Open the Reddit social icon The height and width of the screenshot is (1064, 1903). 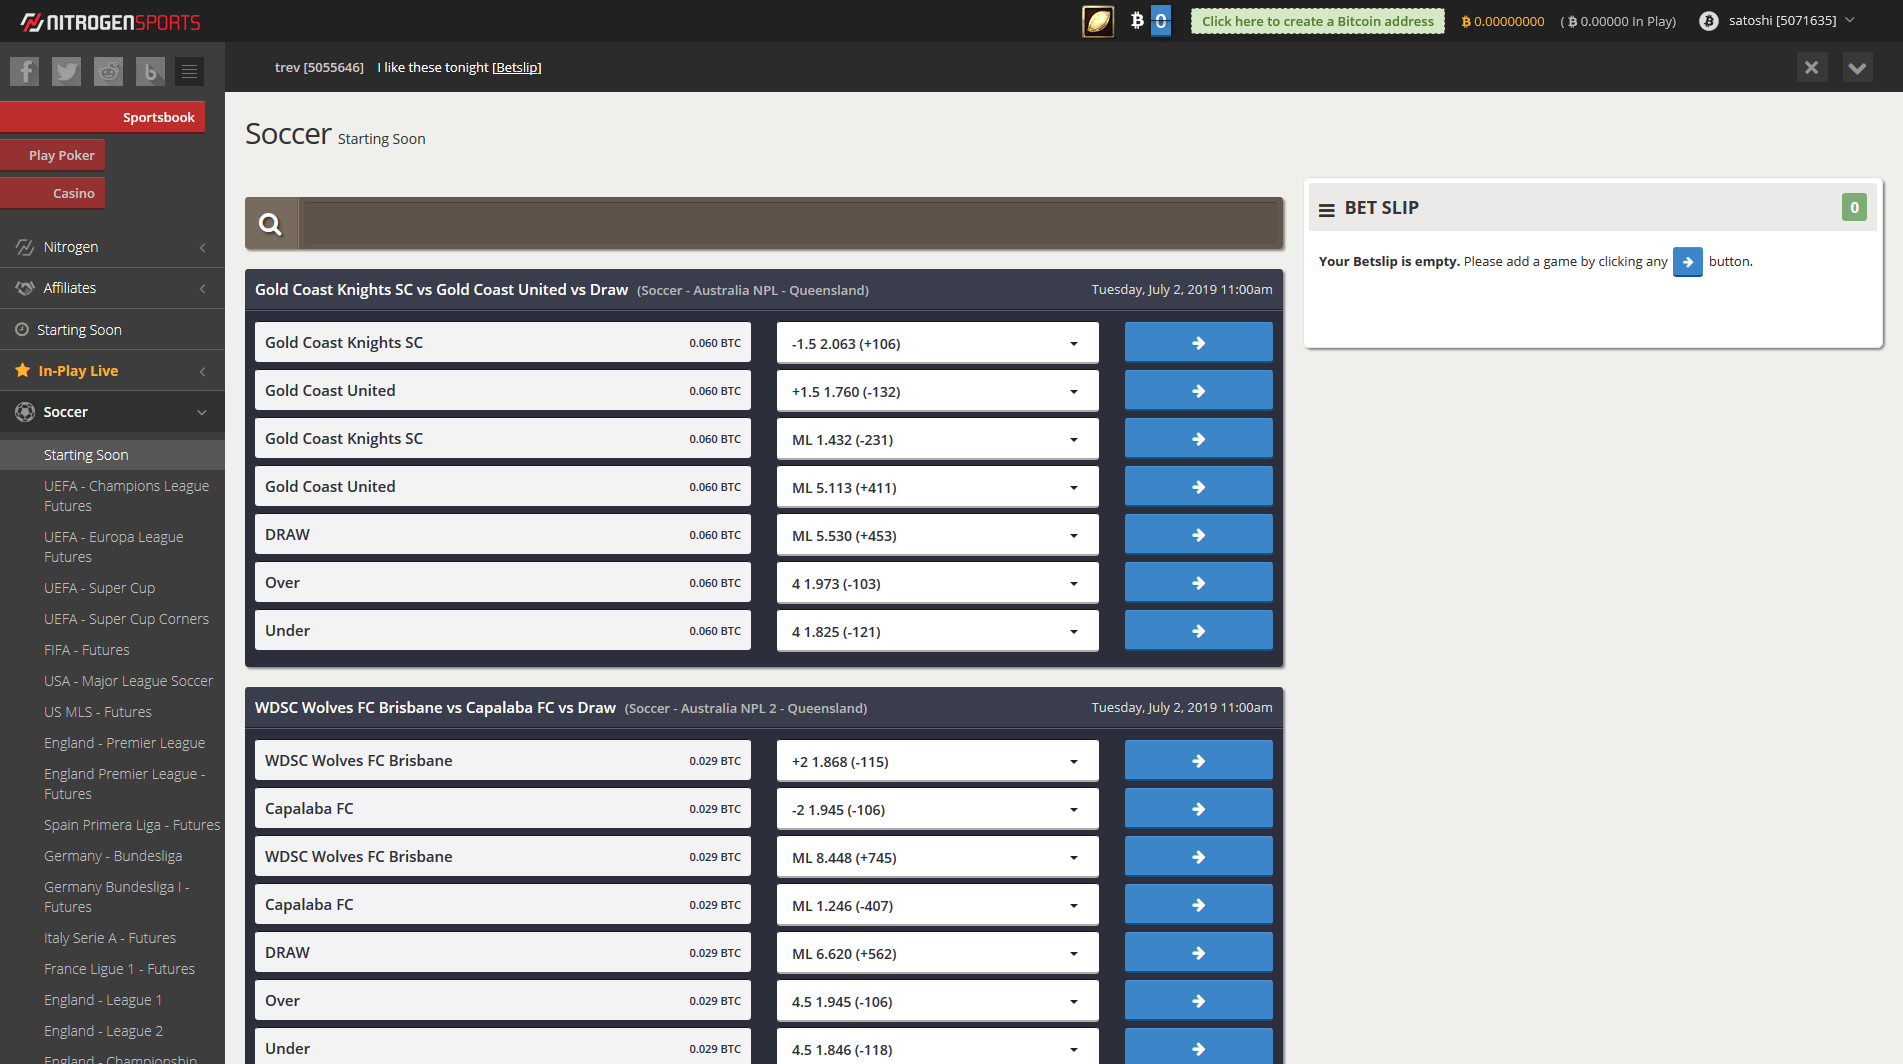coord(108,71)
